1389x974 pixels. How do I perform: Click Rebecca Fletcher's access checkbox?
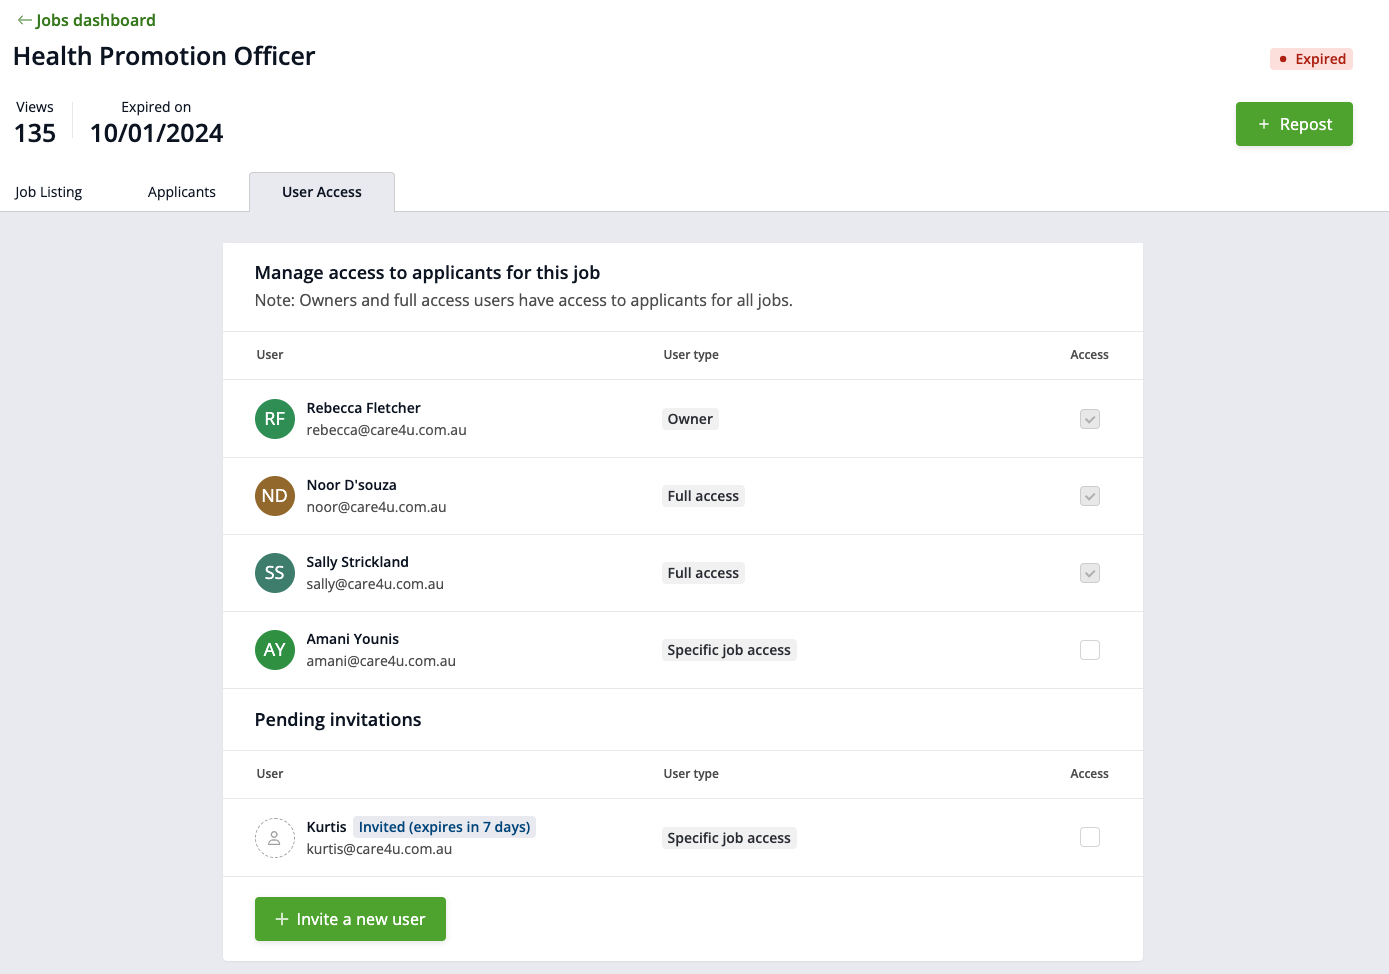1089,419
